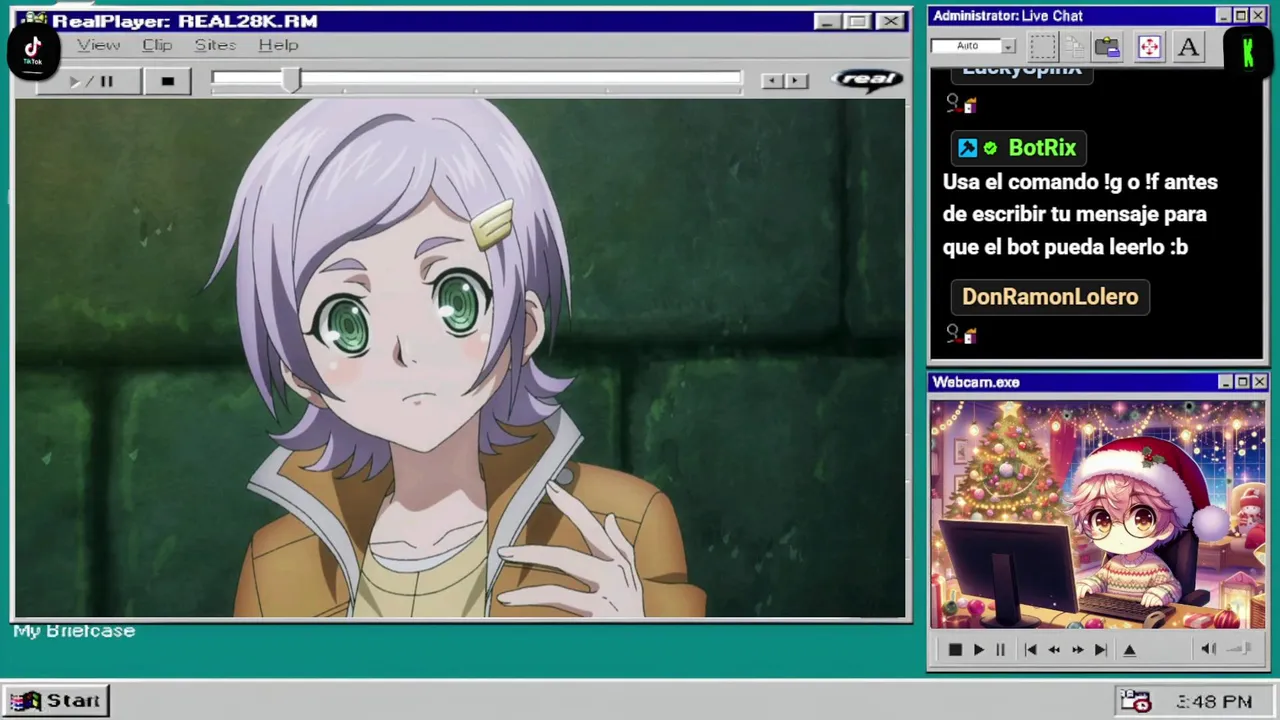The width and height of the screenshot is (1280, 720).
Task: Pause the Webcam.exe player
Action: coord(1000,650)
